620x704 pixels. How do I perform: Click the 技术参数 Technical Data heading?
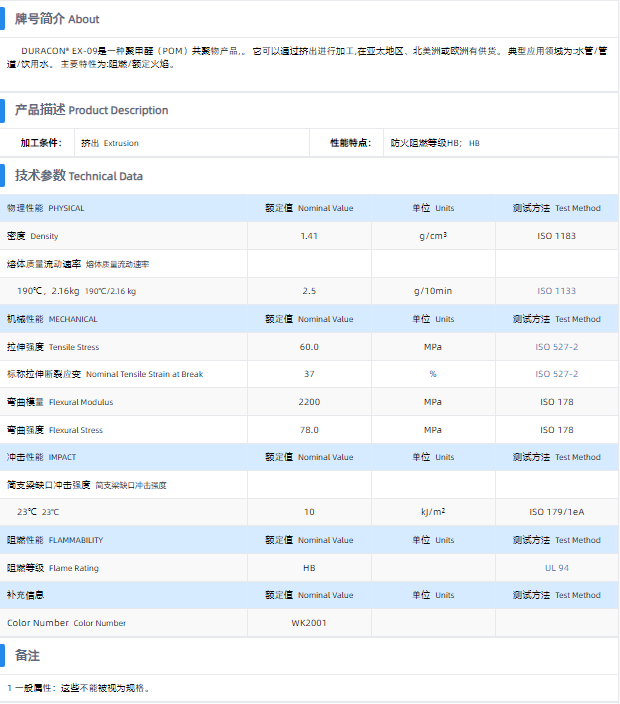point(78,176)
